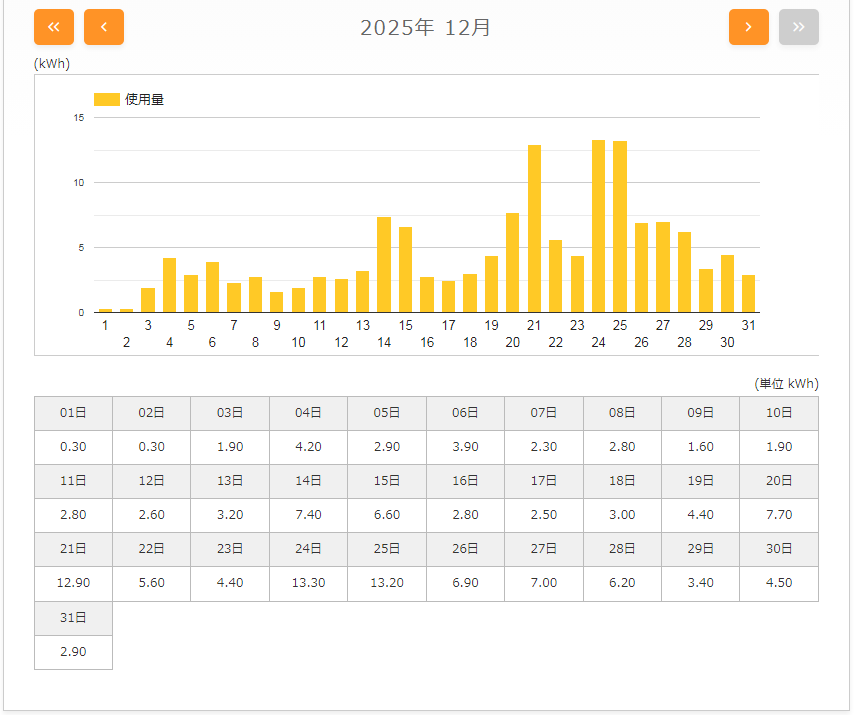
Task: Click the 2.90 value under 31日
Action: [x=73, y=652]
